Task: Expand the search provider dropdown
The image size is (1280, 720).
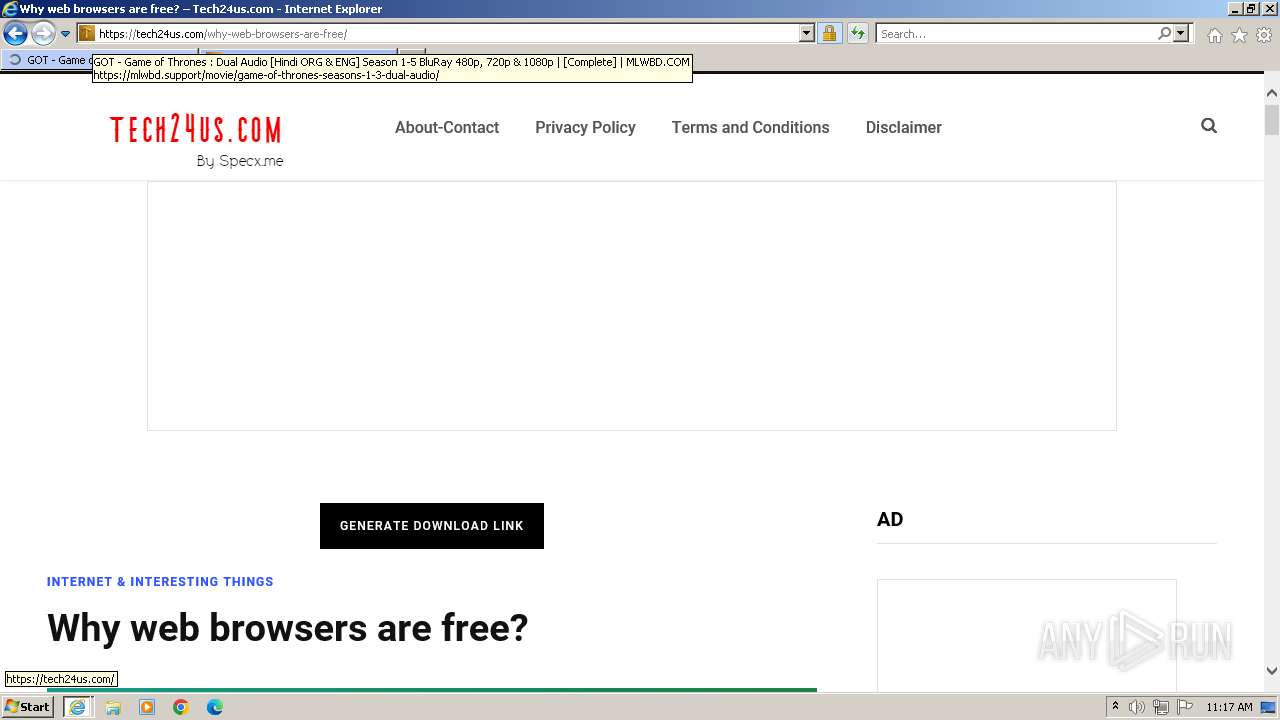Action: 1181,33
